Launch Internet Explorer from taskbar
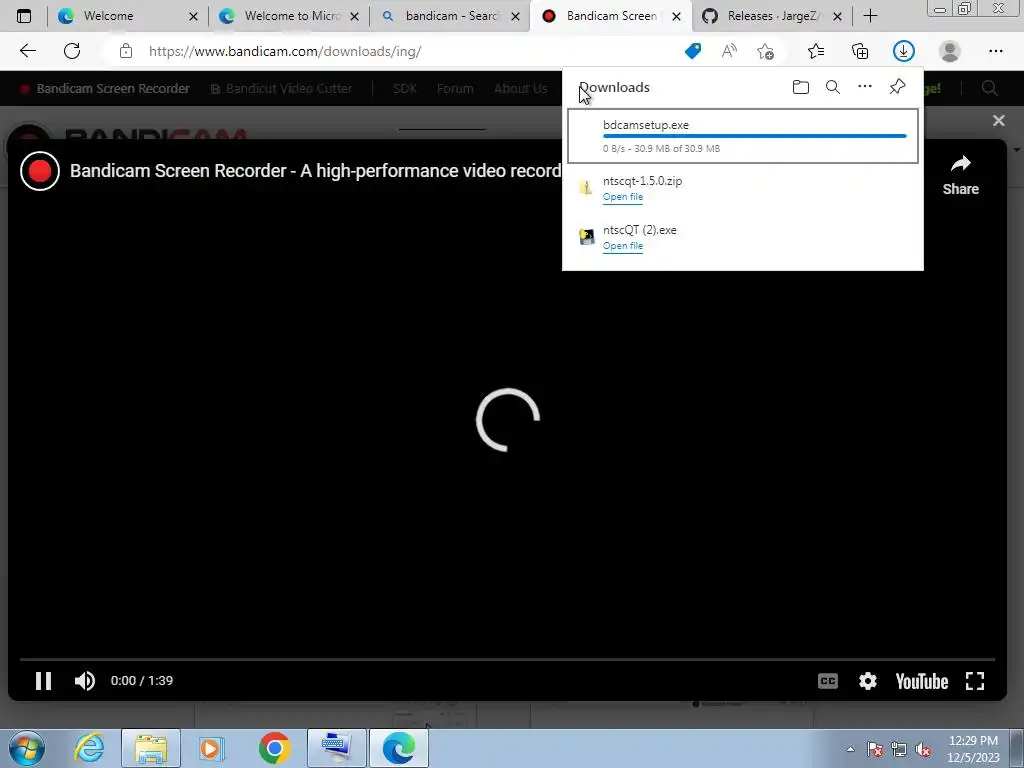This screenshot has height=768, width=1024. [89, 748]
